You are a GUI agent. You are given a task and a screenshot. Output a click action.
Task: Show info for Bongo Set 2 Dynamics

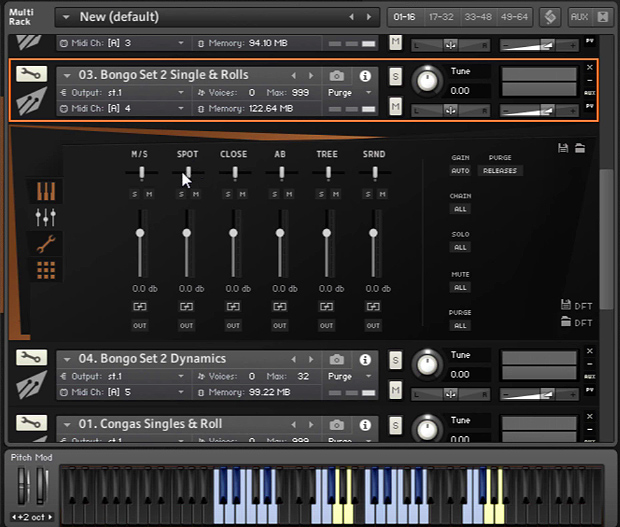point(365,359)
